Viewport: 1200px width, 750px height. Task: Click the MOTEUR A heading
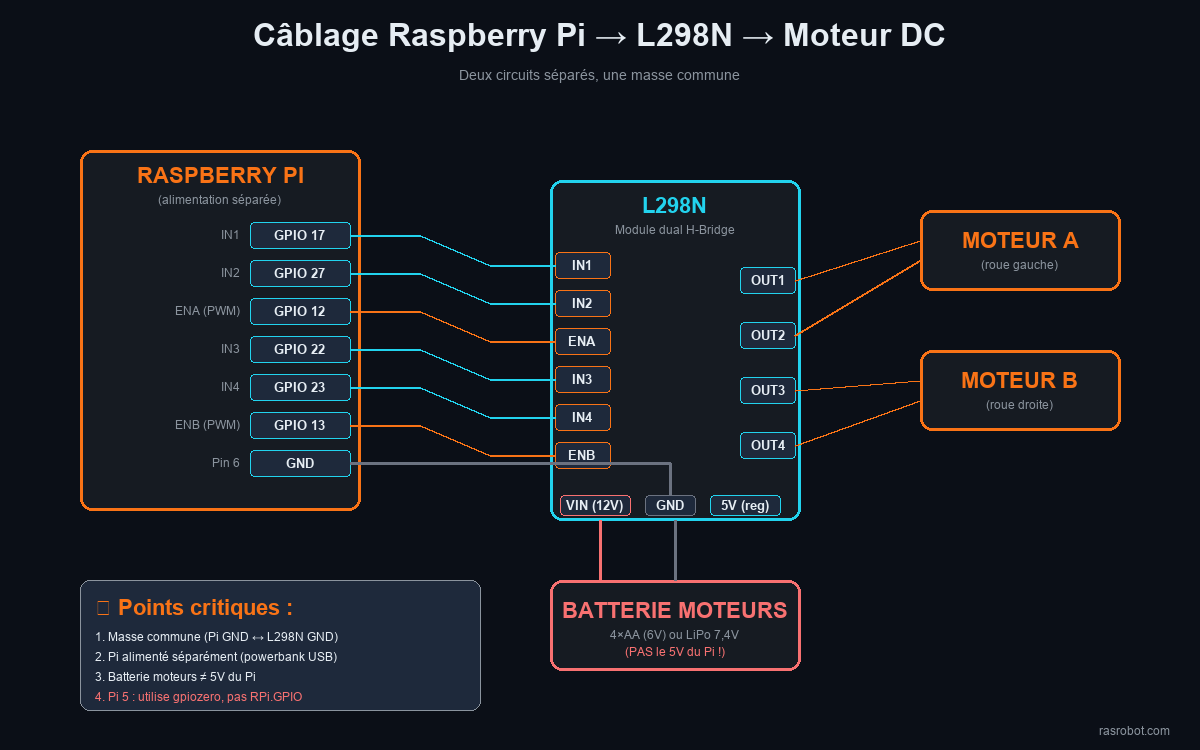point(1020,241)
